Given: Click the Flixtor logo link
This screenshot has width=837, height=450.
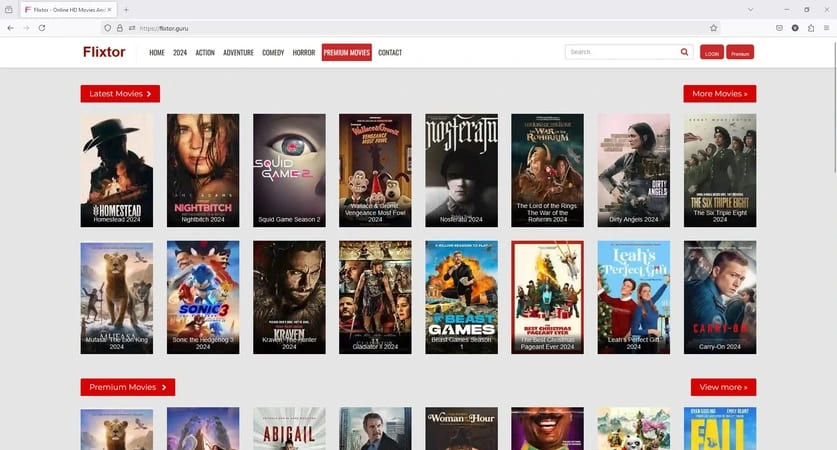Looking at the screenshot, I should (104, 52).
